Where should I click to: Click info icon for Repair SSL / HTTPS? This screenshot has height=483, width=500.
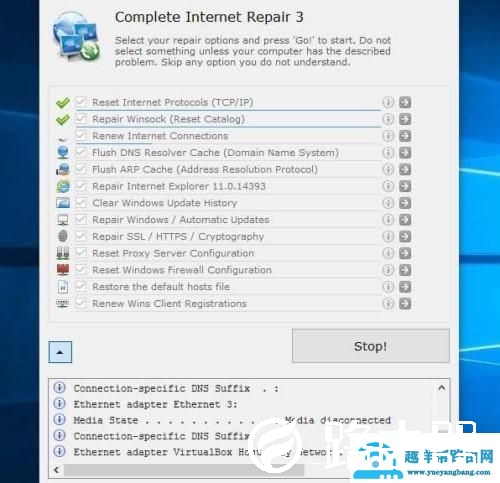tap(388, 236)
